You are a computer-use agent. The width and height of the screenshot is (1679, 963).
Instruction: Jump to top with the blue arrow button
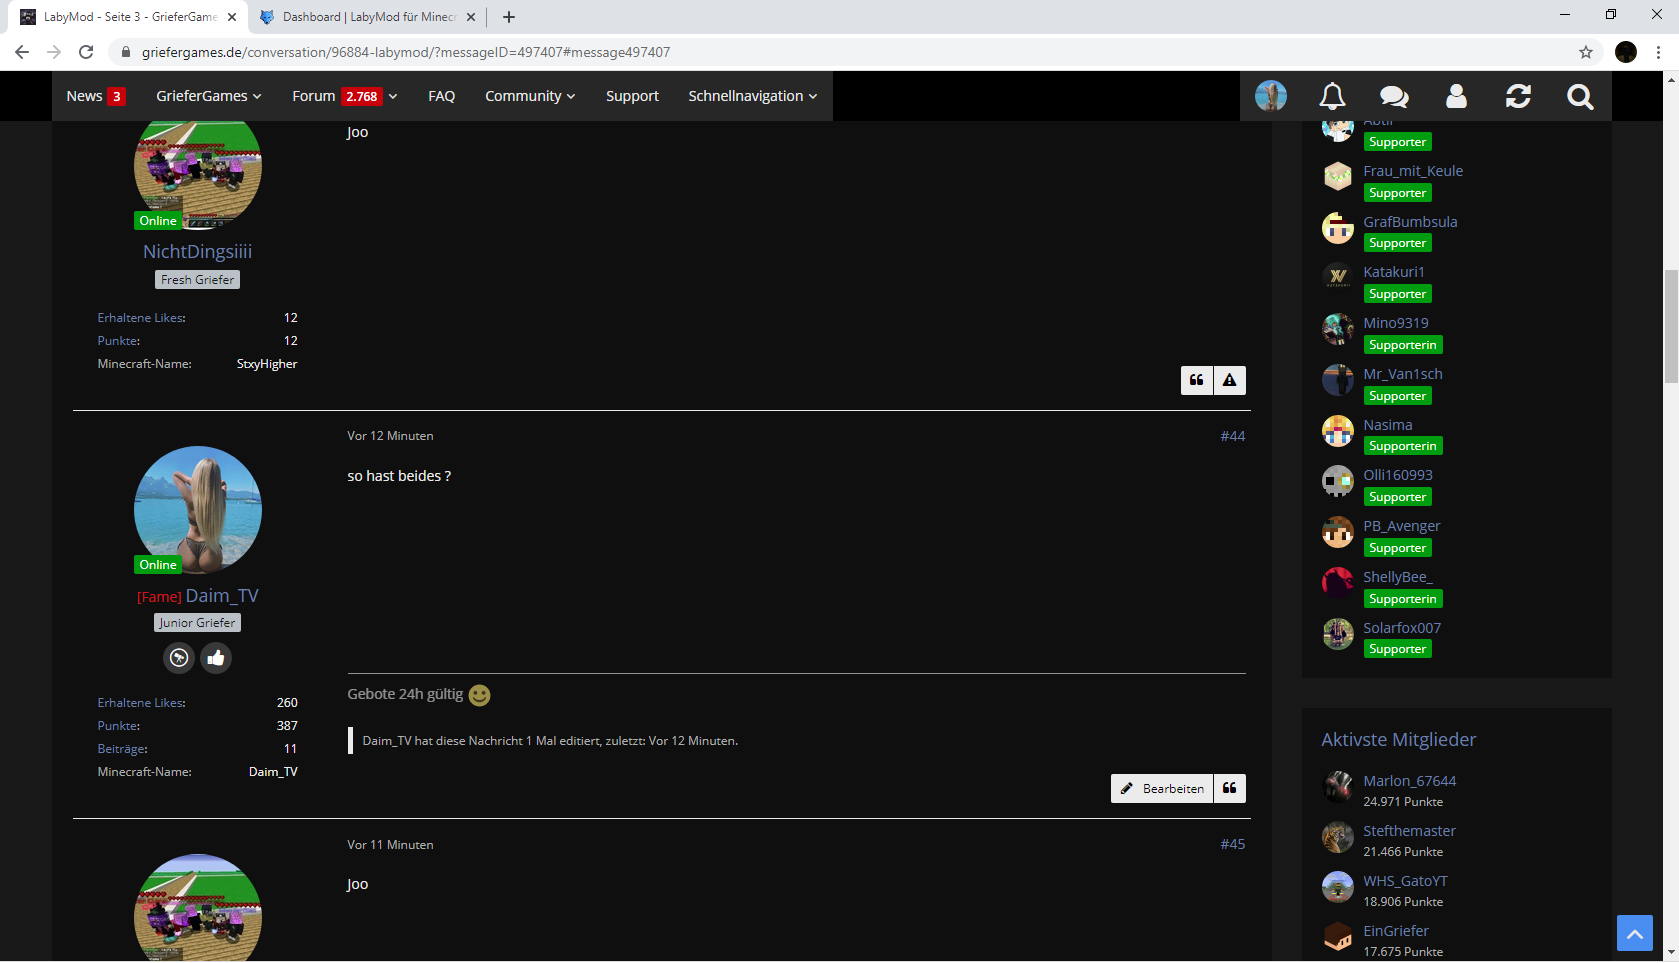pyautogui.click(x=1635, y=933)
